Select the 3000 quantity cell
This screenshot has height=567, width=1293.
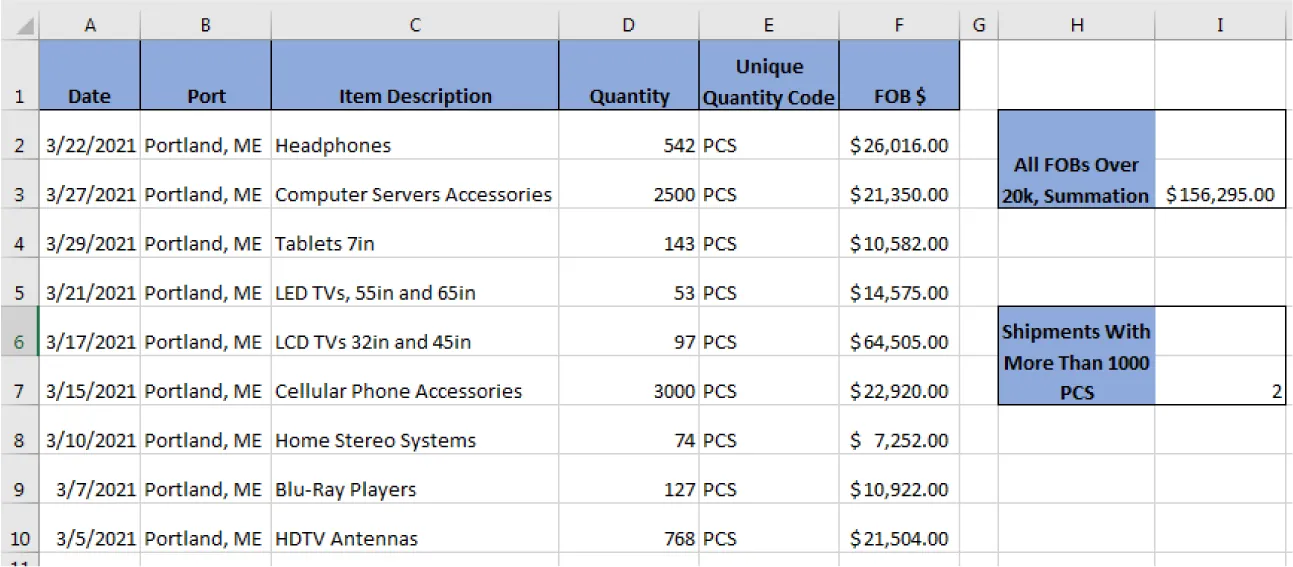[628, 391]
